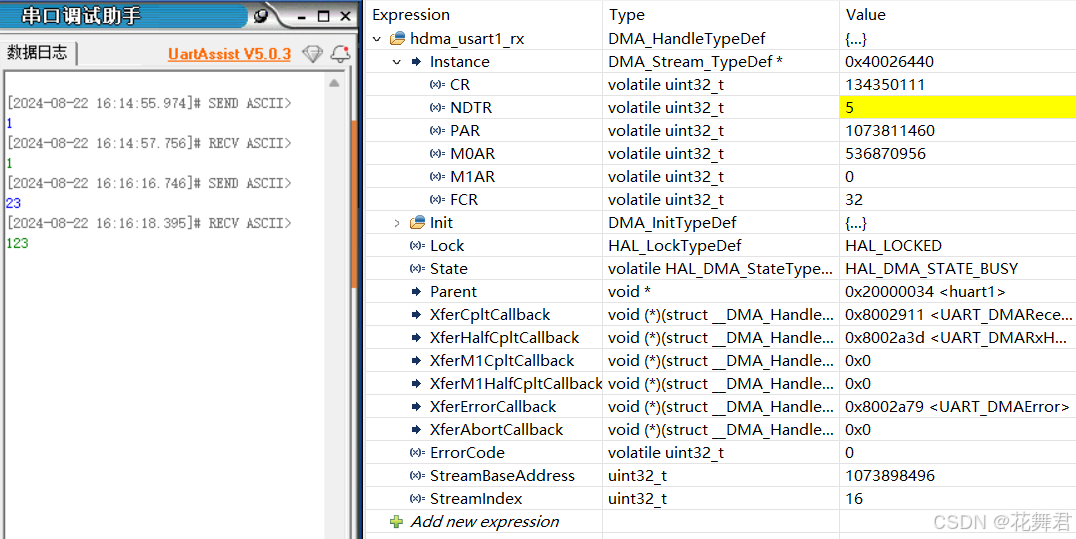Click the pin icon in serial assistant title bar
The image size is (1076, 539).
[261, 16]
